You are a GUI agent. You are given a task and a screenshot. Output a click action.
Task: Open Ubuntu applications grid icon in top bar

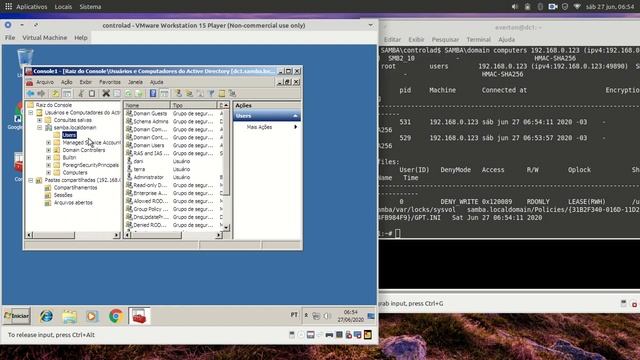point(8,7)
